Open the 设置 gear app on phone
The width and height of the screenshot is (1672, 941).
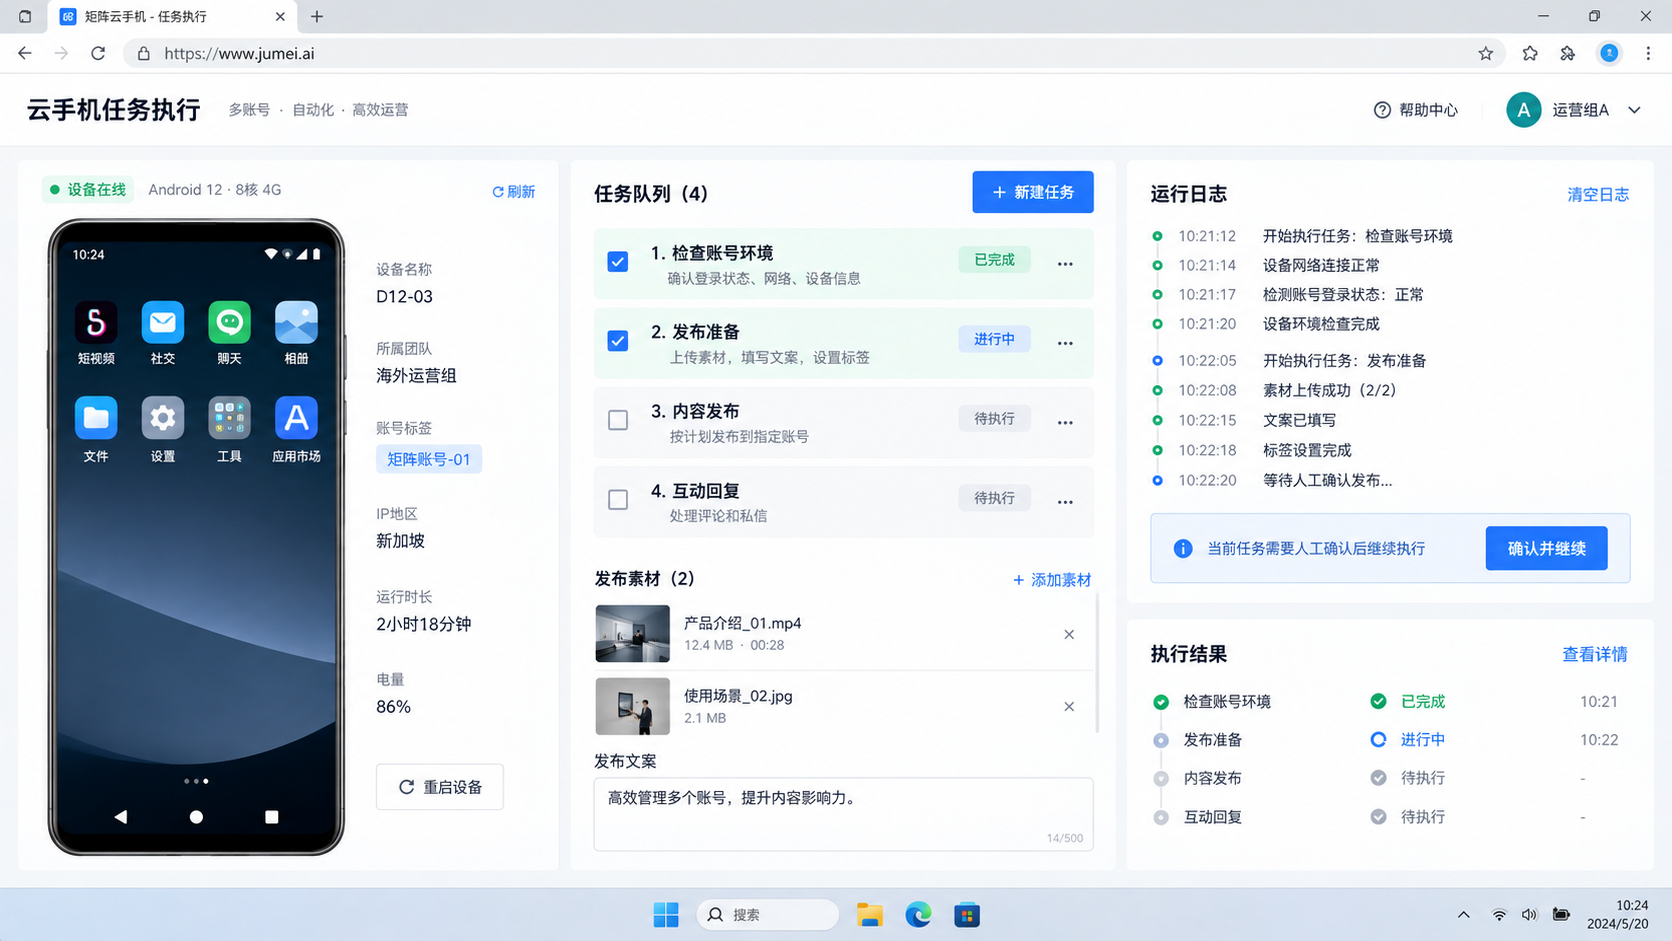(x=163, y=418)
